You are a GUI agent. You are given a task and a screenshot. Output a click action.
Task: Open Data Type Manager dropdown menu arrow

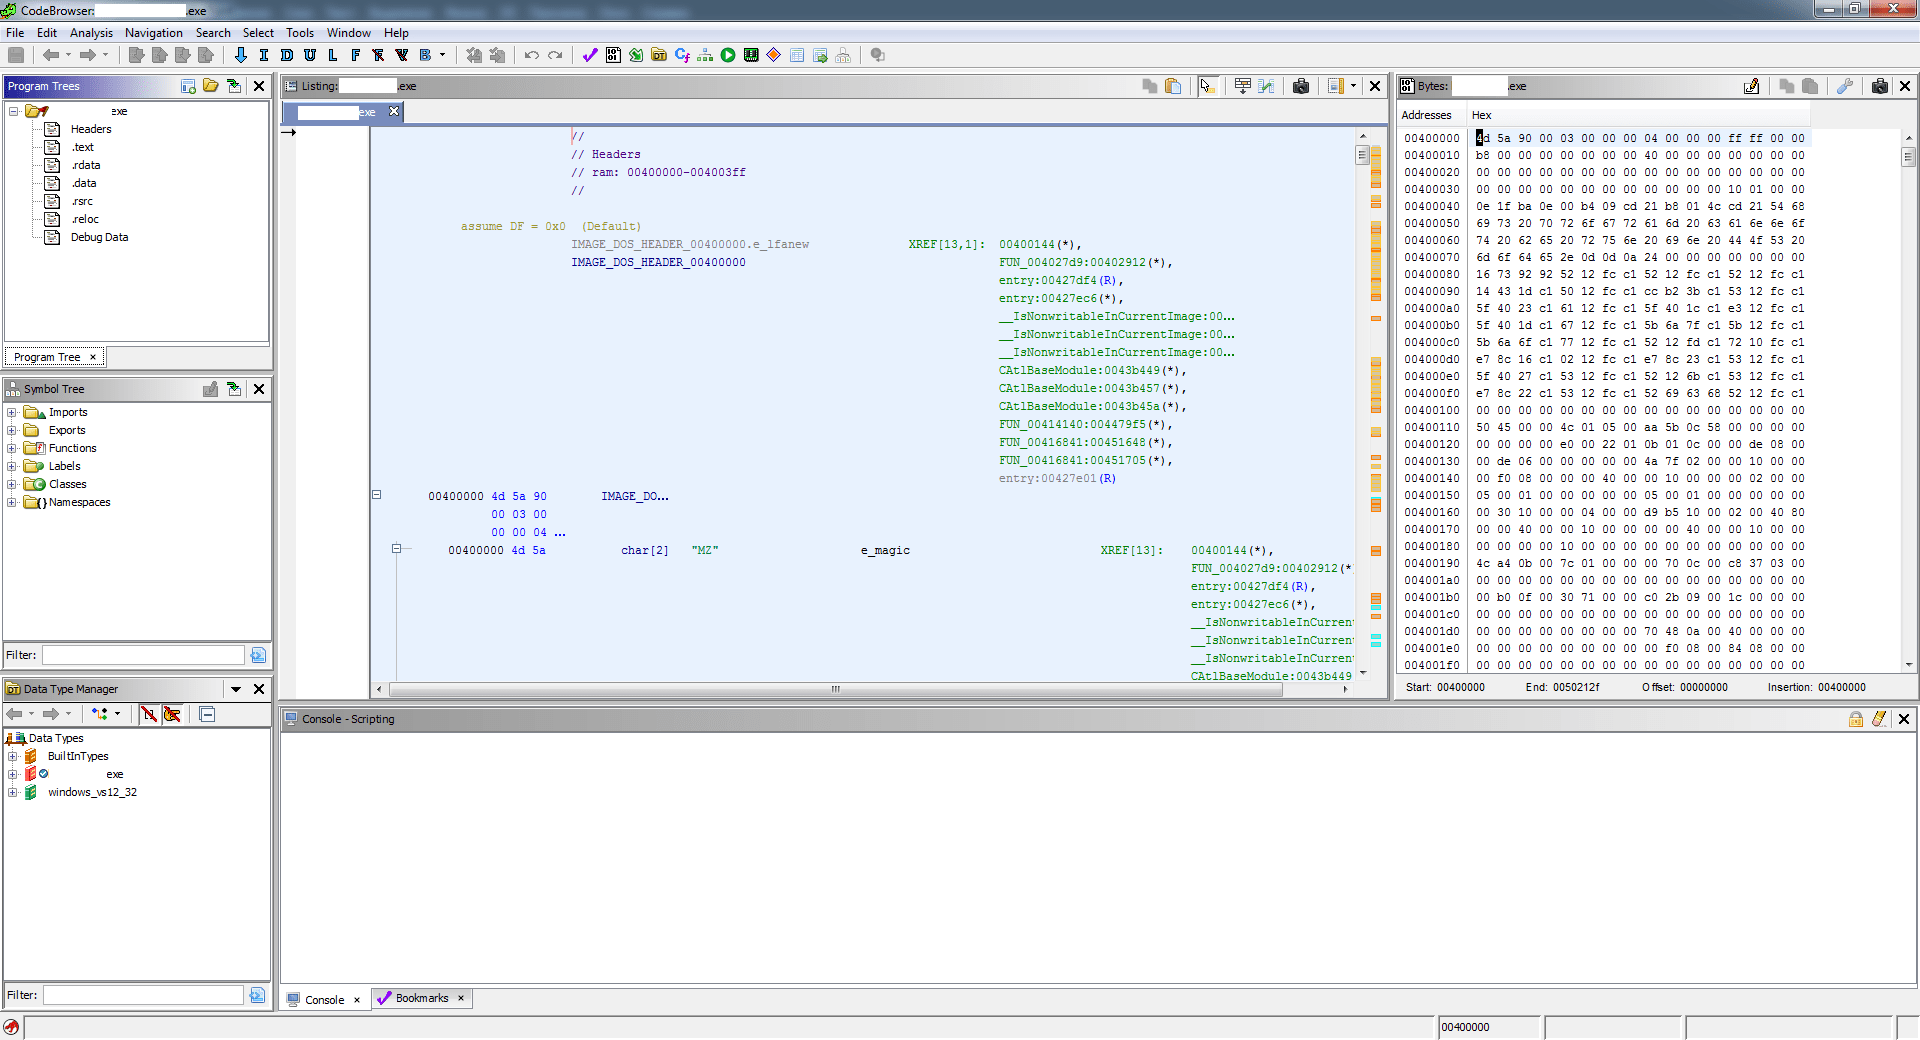click(x=236, y=689)
